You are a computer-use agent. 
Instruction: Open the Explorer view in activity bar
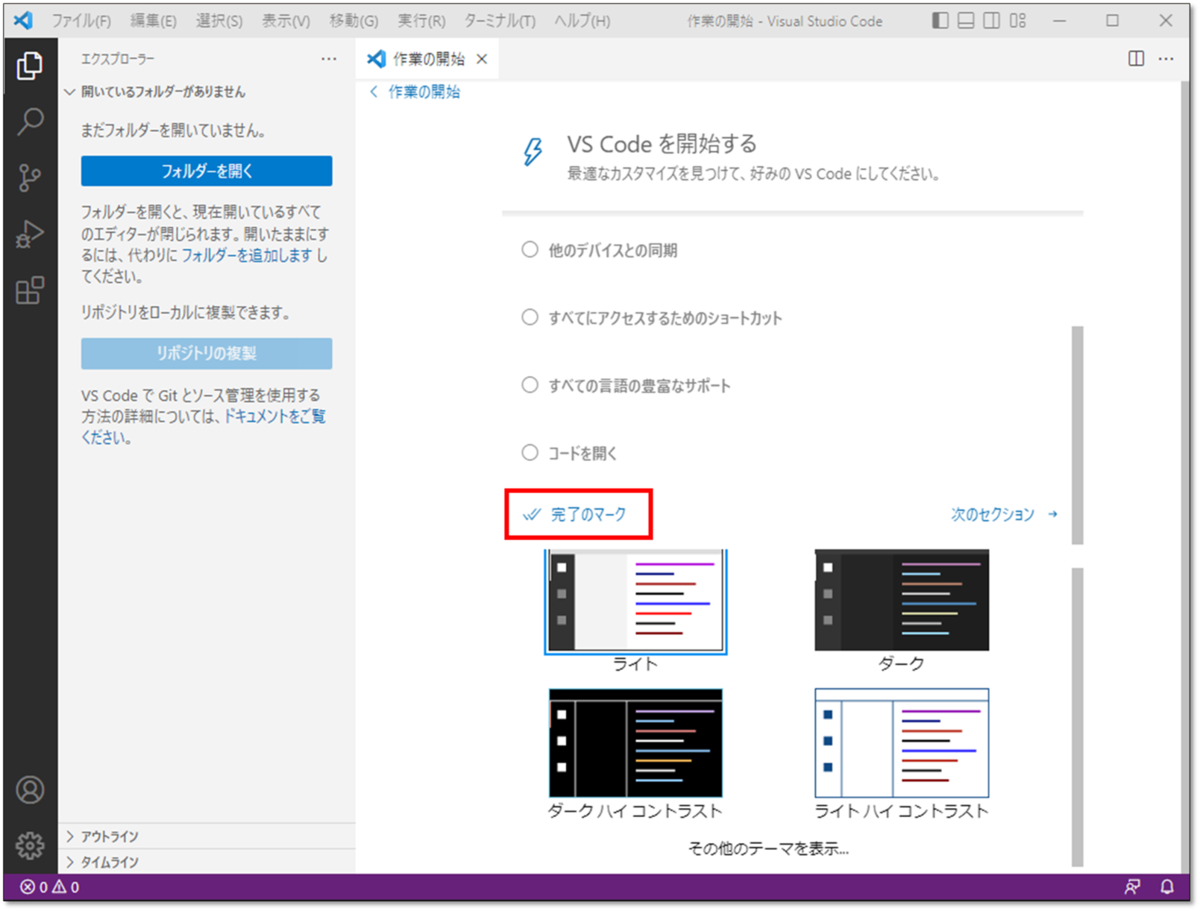click(30, 66)
